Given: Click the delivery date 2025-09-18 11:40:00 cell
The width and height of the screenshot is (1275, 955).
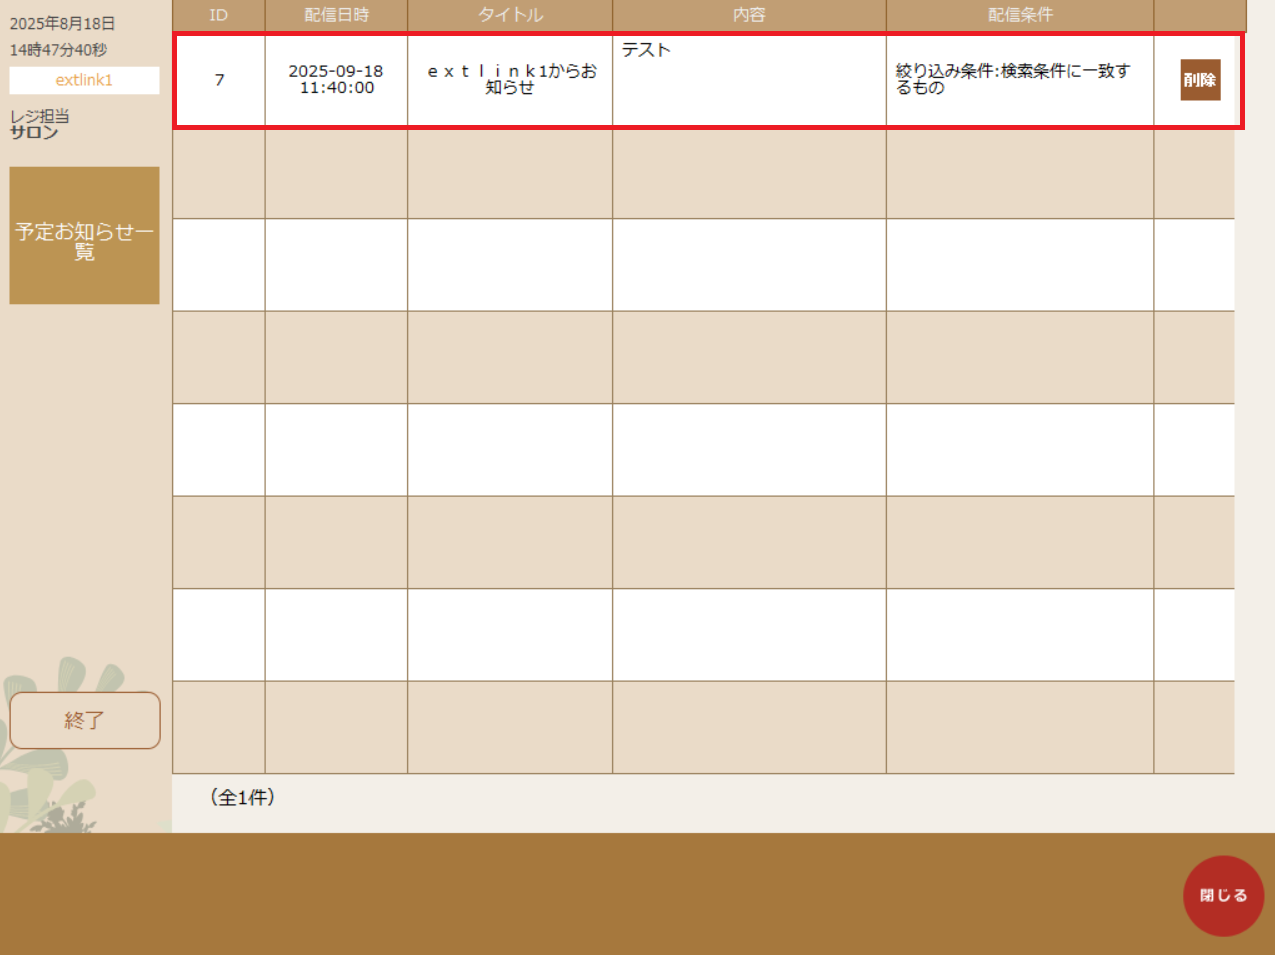Looking at the screenshot, I should click(x=335, y=80).
